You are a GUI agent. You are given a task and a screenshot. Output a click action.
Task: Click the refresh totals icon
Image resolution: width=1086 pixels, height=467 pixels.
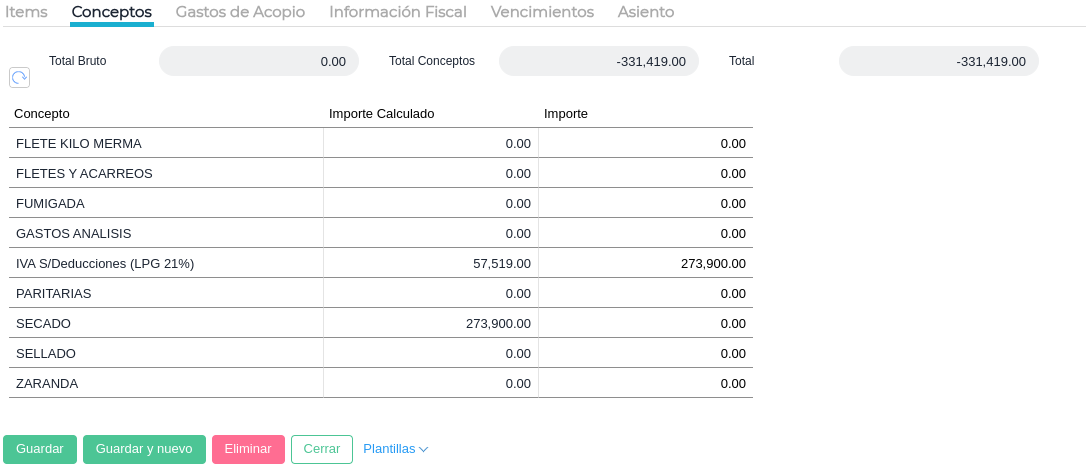tap(19, 77)
